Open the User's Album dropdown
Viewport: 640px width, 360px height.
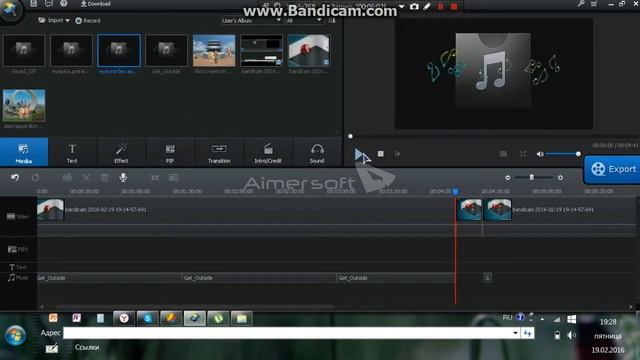point(251,20)
